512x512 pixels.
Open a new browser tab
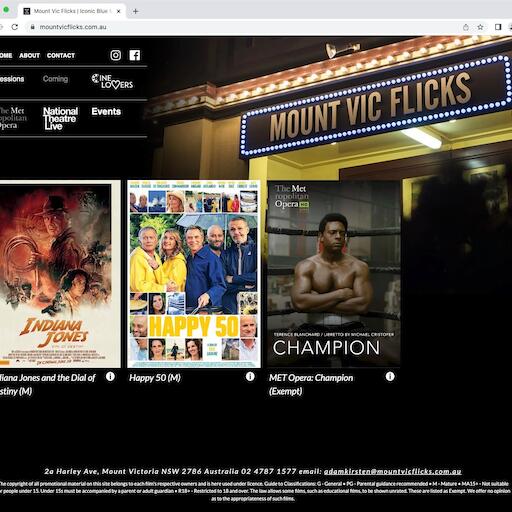(x=135, y=11)
